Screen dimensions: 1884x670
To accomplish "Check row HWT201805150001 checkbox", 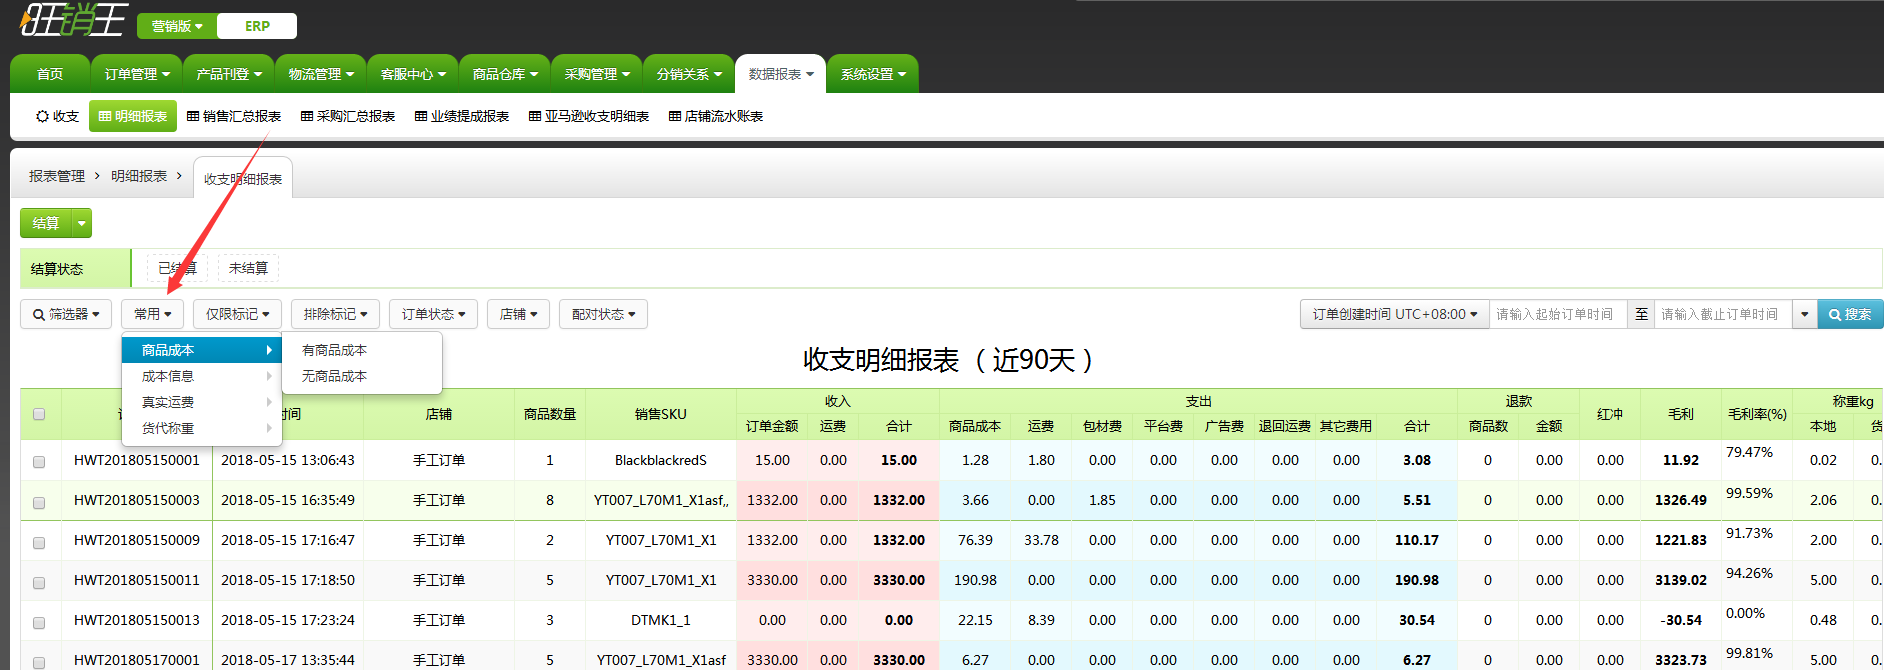I will click(39, 462).
